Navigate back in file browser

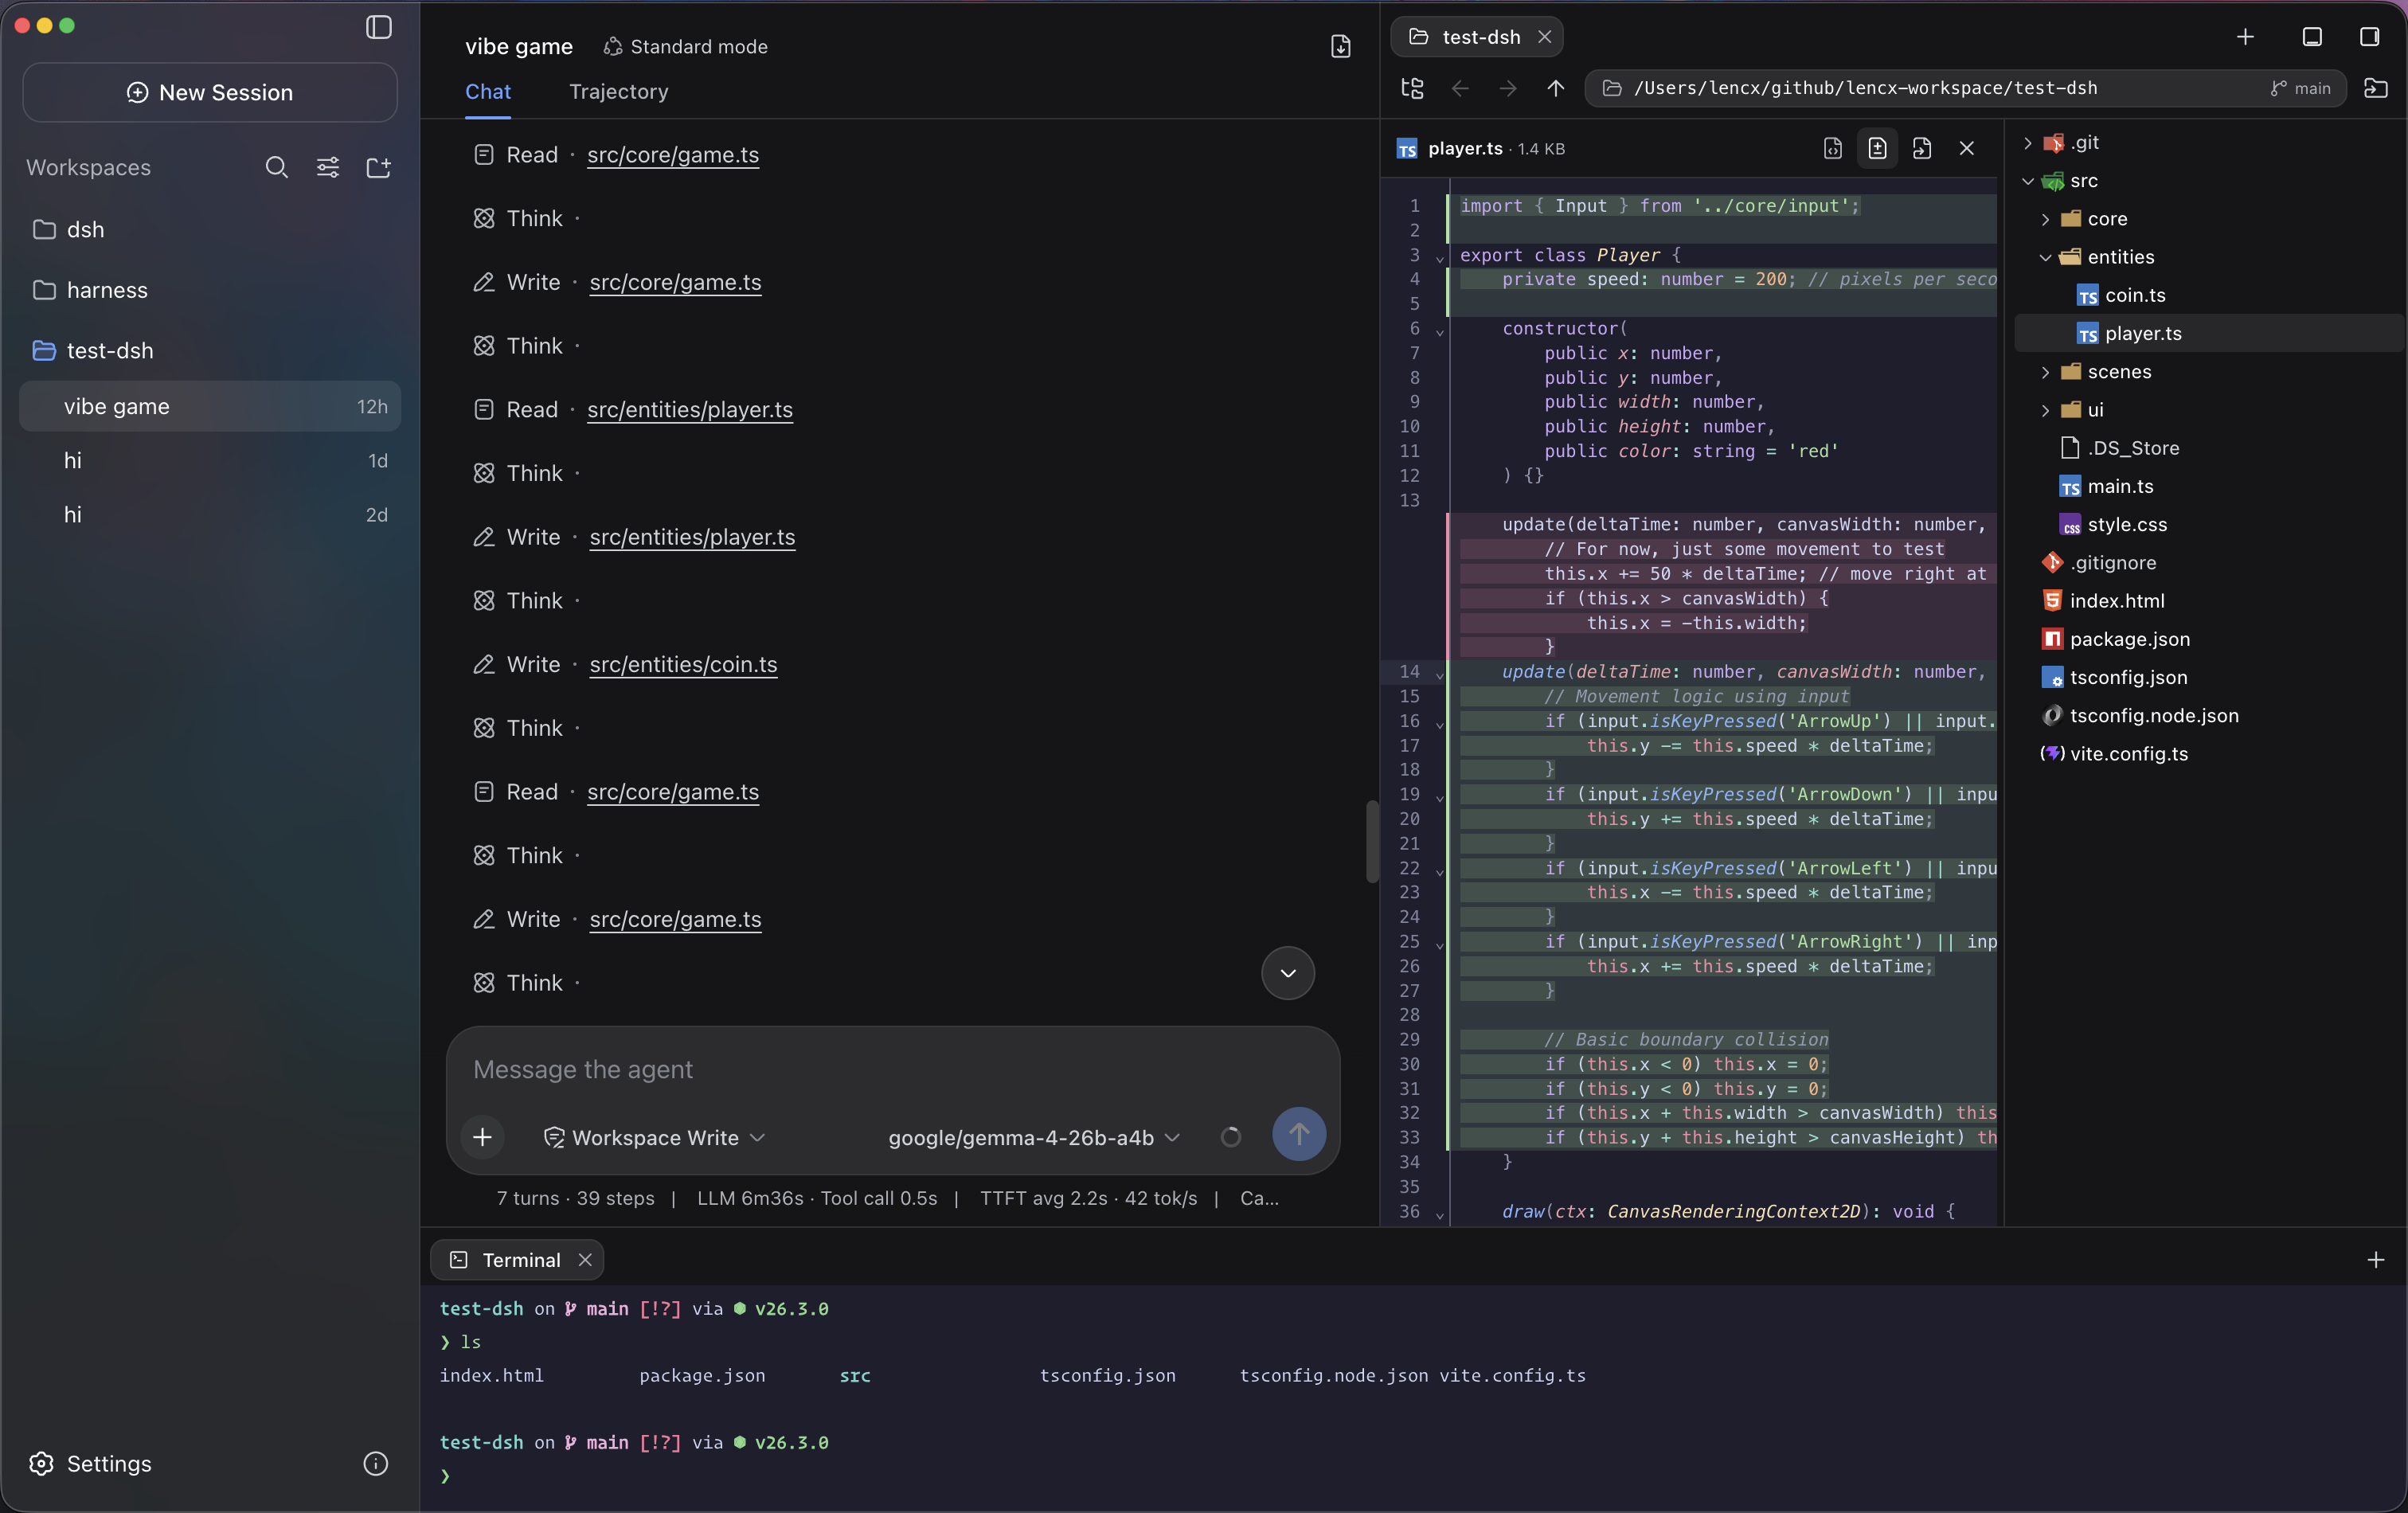click(x=1460, y=88)
